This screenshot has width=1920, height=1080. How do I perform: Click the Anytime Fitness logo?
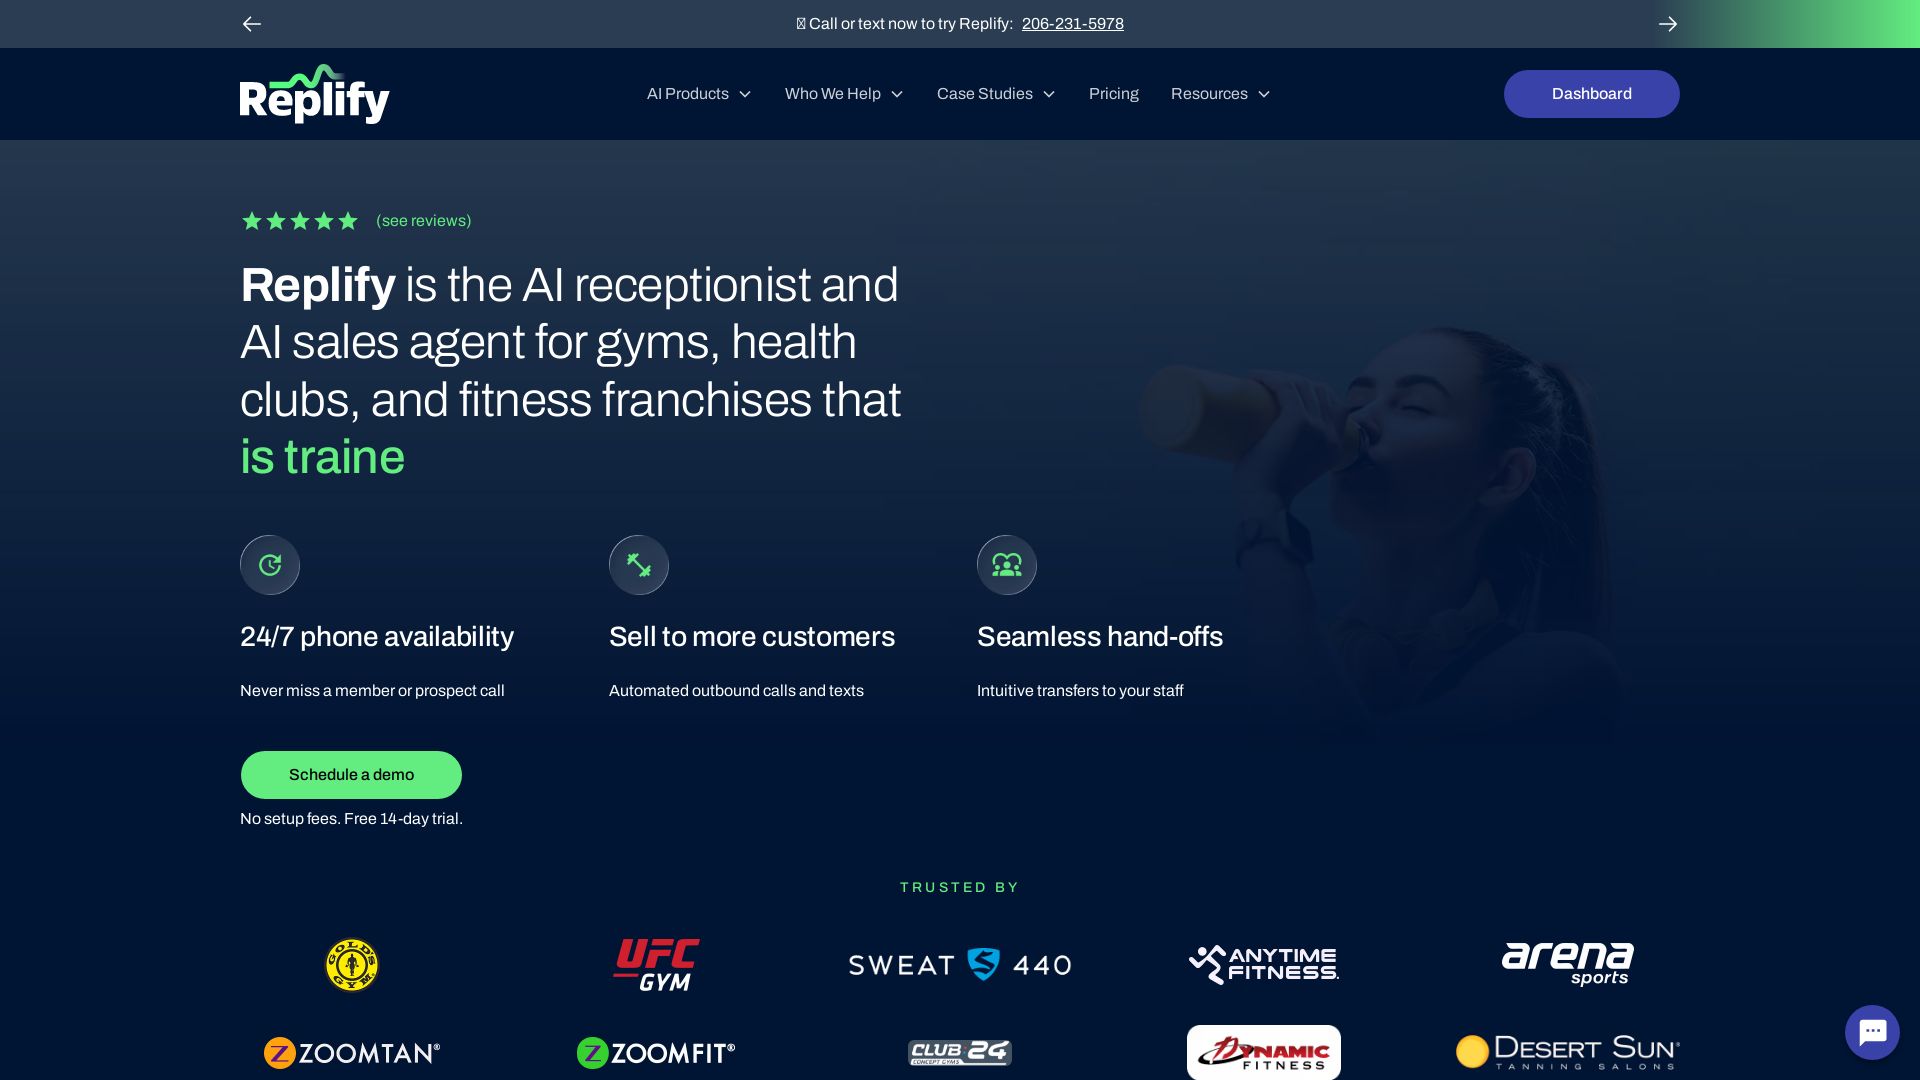pyautogui.click(x=1264, y=965)
